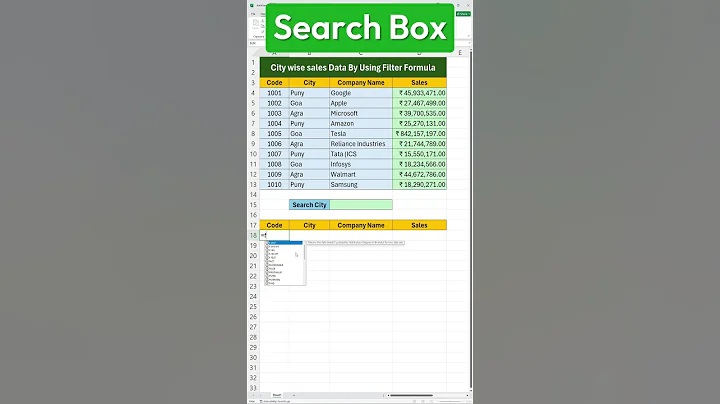
Task: Select 'Puny' city cell in row 4
Action: click(x=309, y=93)
